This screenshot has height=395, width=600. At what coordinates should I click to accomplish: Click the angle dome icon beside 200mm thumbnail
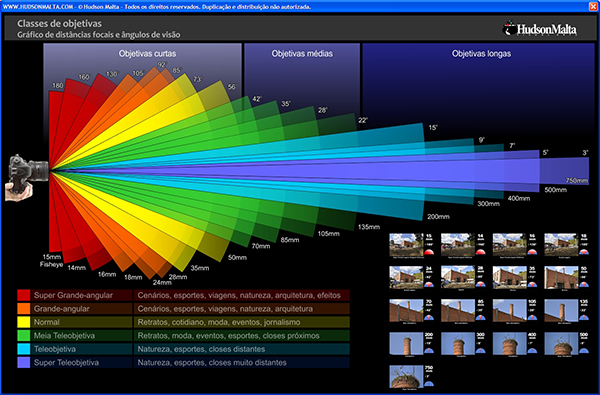[429, 351]
